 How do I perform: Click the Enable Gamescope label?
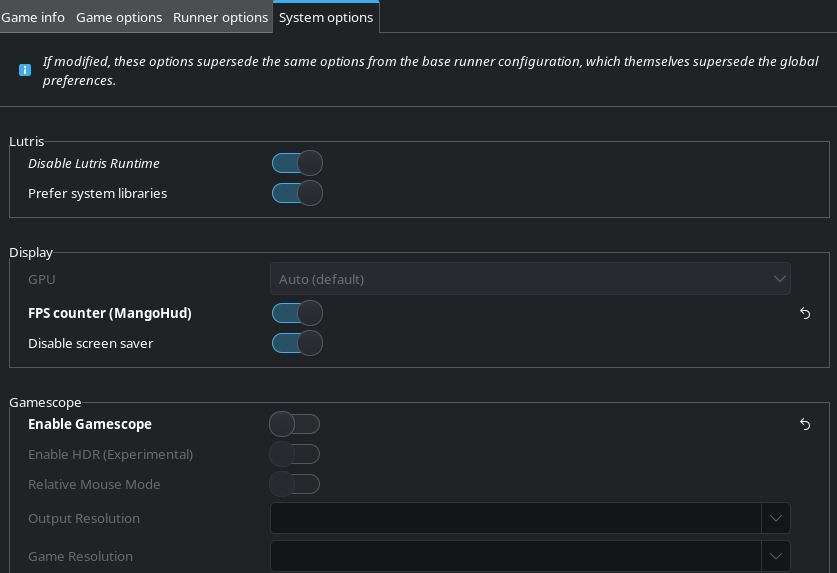pos(90,425)
